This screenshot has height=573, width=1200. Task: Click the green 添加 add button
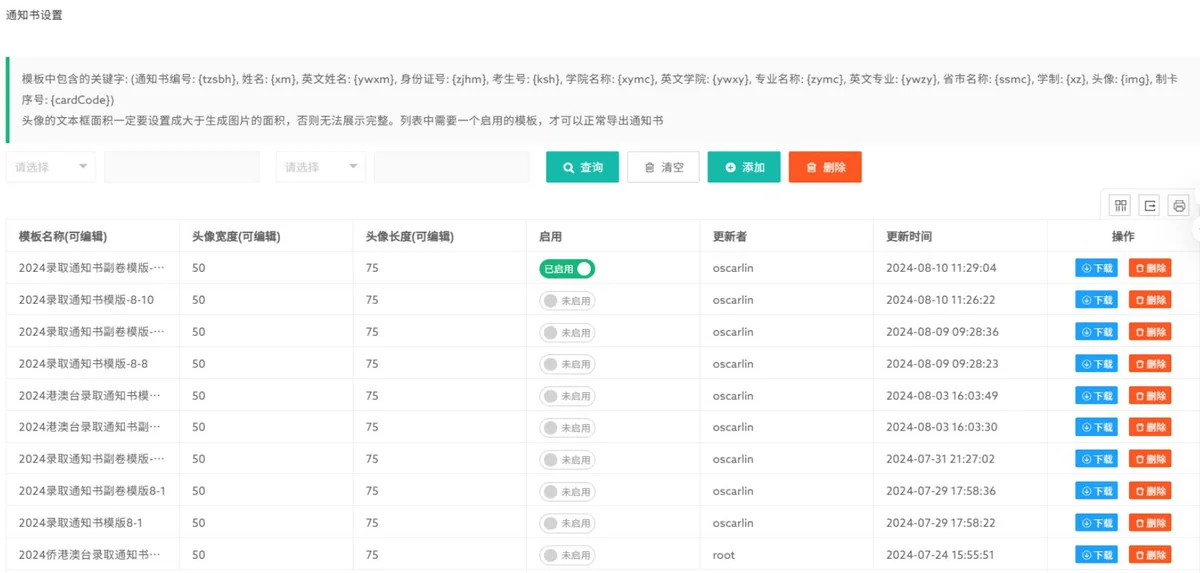[744, 167]
